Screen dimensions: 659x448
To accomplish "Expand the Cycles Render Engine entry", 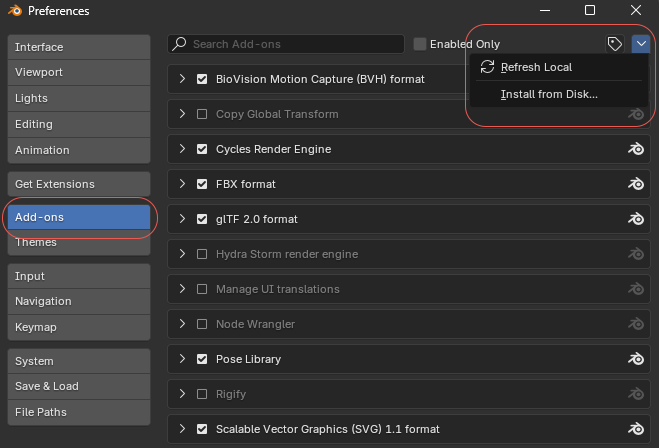I will point(182,149).
